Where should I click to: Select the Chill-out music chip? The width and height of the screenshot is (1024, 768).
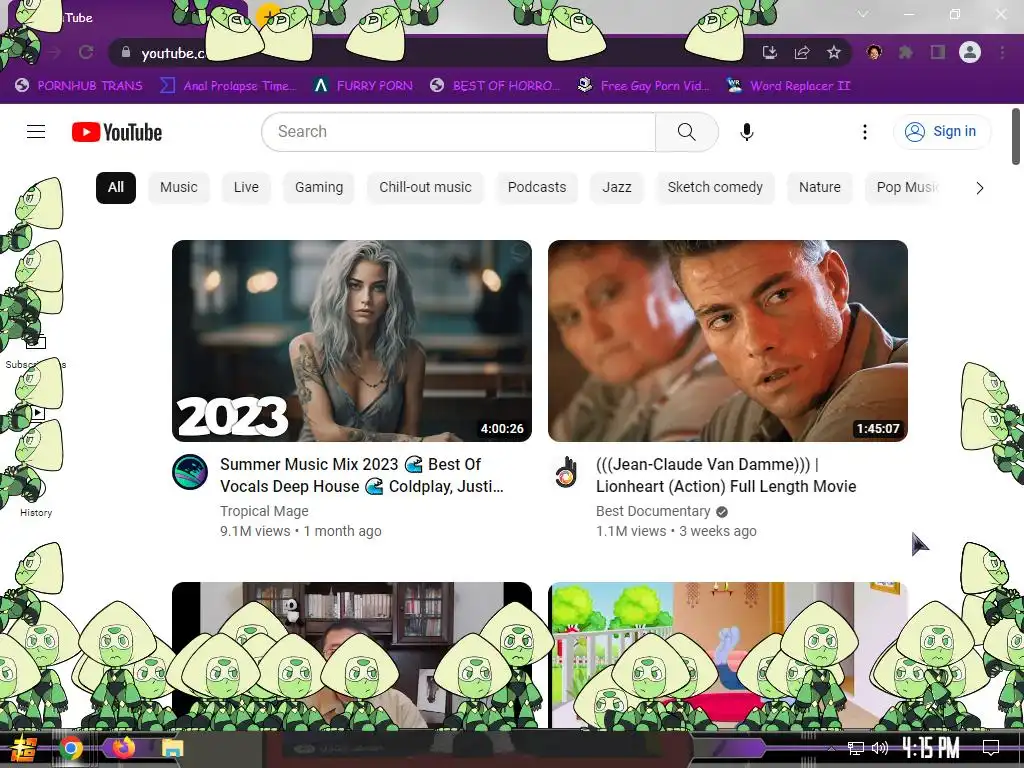[425, 187]
